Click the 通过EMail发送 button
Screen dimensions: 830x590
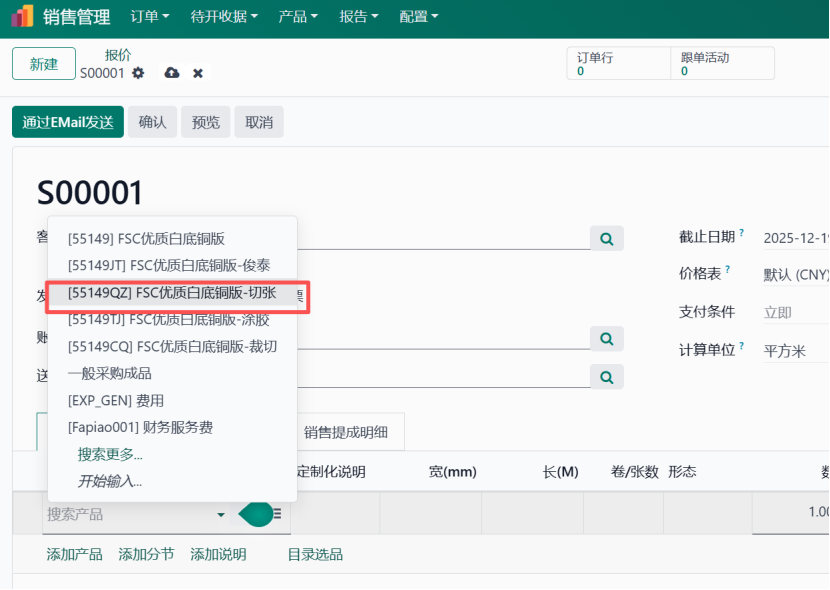click(x=66, y=122)
